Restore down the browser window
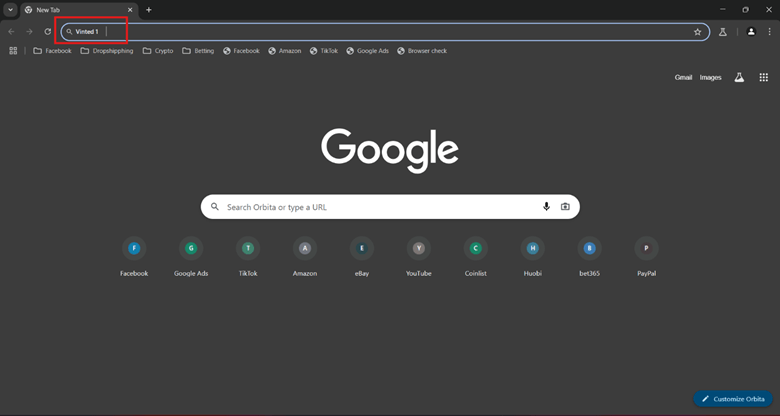780x416 pixels. click(745, 9)
